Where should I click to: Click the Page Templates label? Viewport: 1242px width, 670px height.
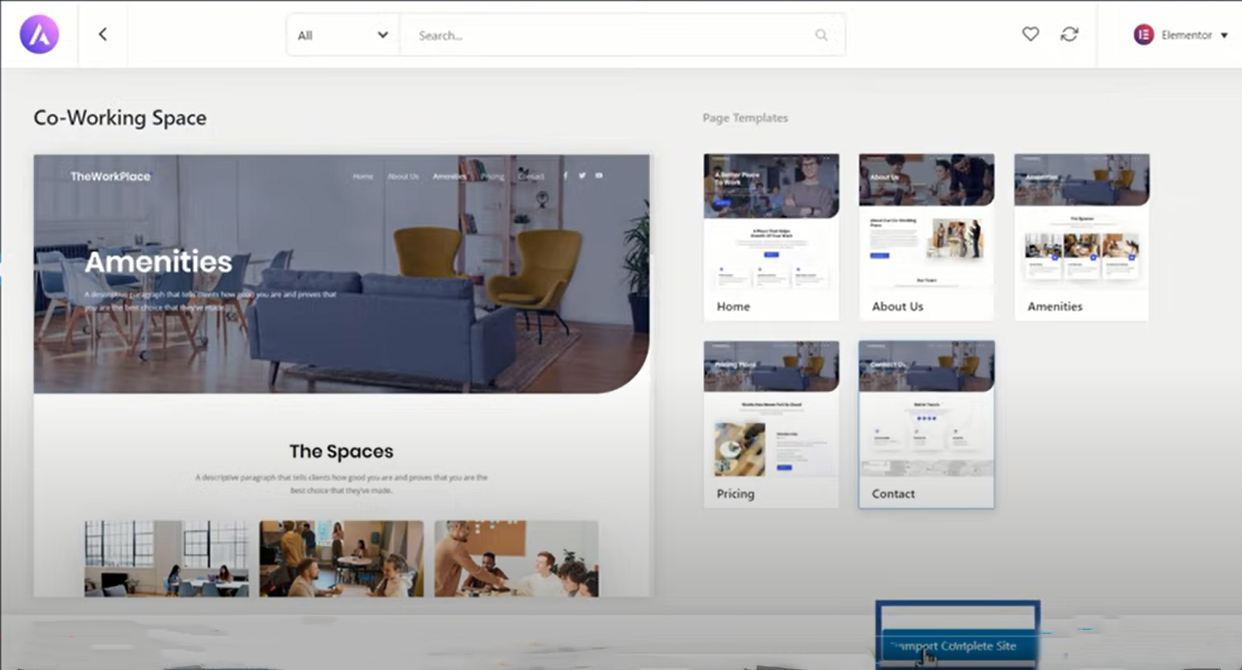[745, 118]
